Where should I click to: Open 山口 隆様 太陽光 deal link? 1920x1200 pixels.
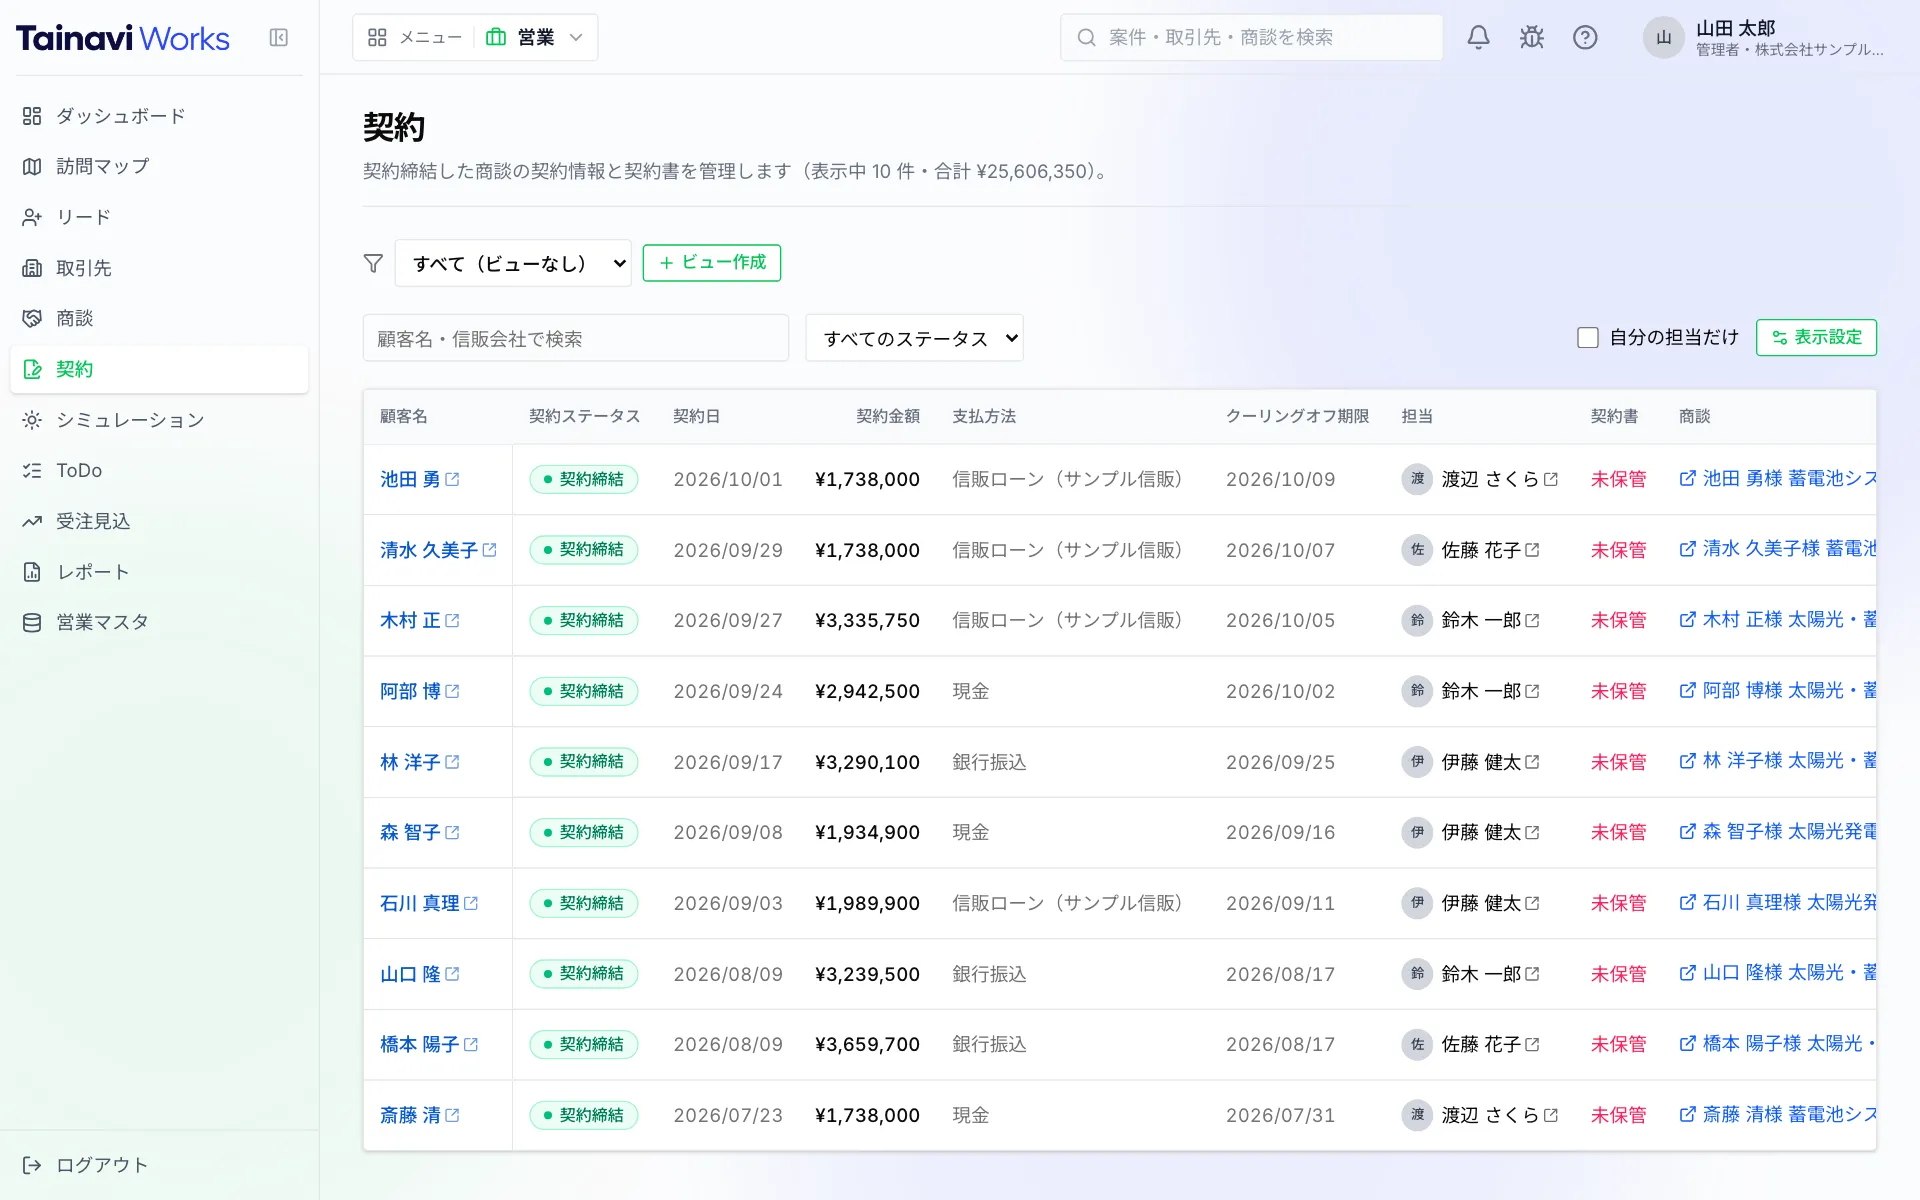(1777, 973)
